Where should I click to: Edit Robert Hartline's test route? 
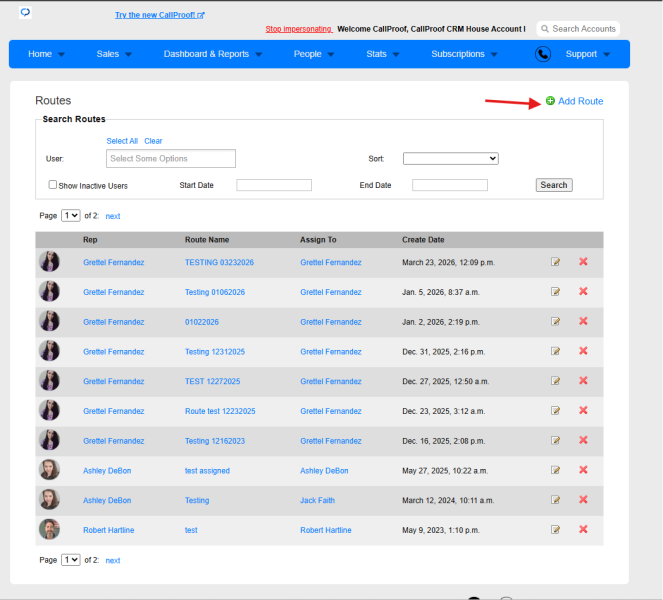coord(555,529)
